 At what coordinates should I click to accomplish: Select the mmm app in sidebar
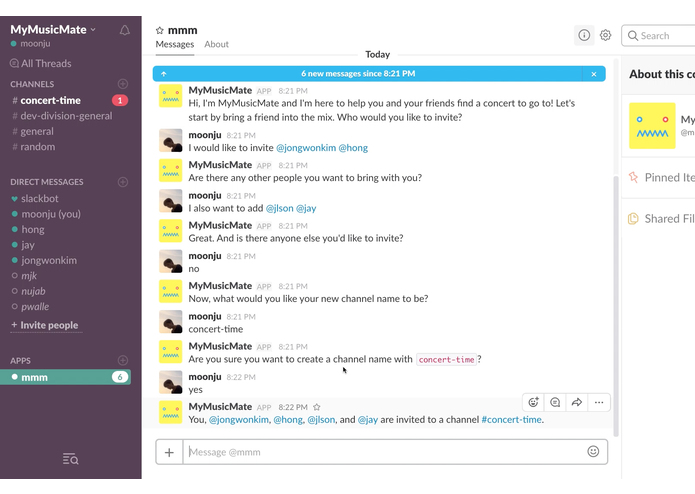pyautogui.click(x=66, y=377)
